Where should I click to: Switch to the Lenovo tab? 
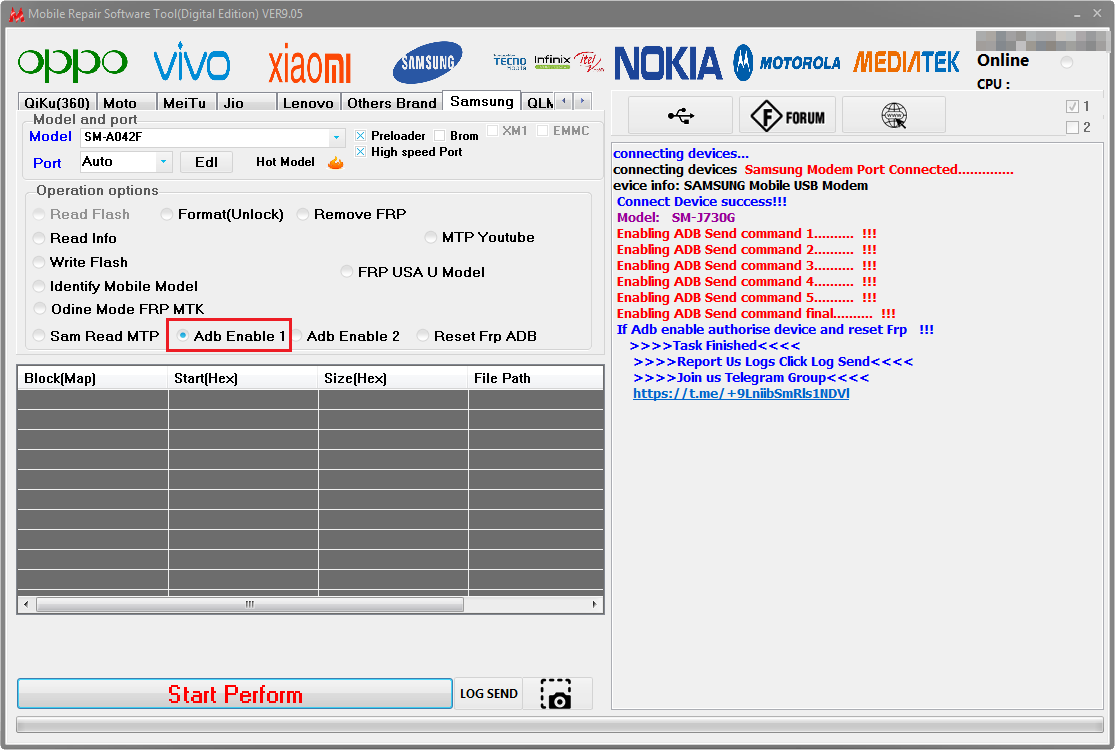[x=309, y=103]
